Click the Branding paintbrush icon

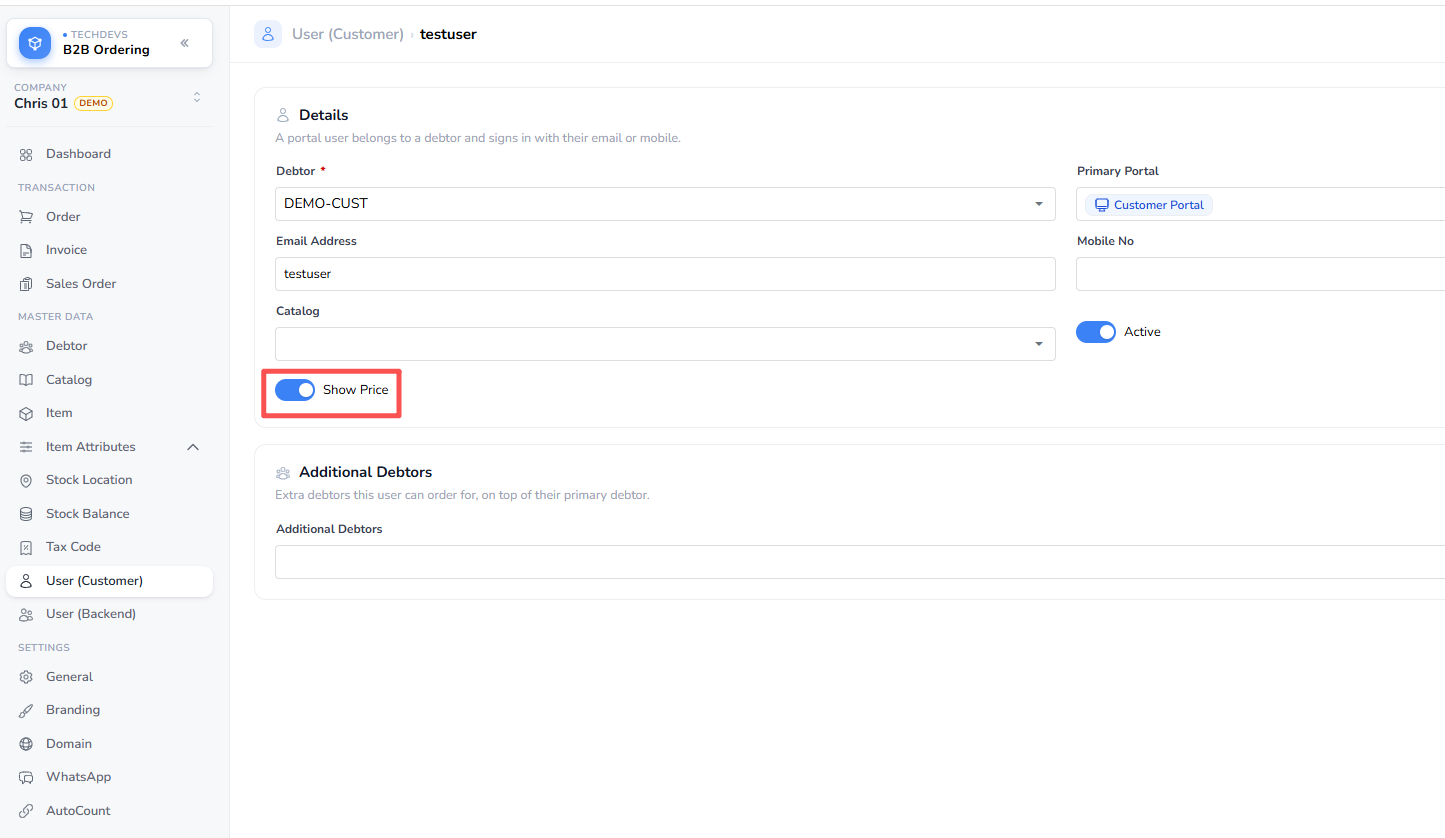click(x=26, y=710)
